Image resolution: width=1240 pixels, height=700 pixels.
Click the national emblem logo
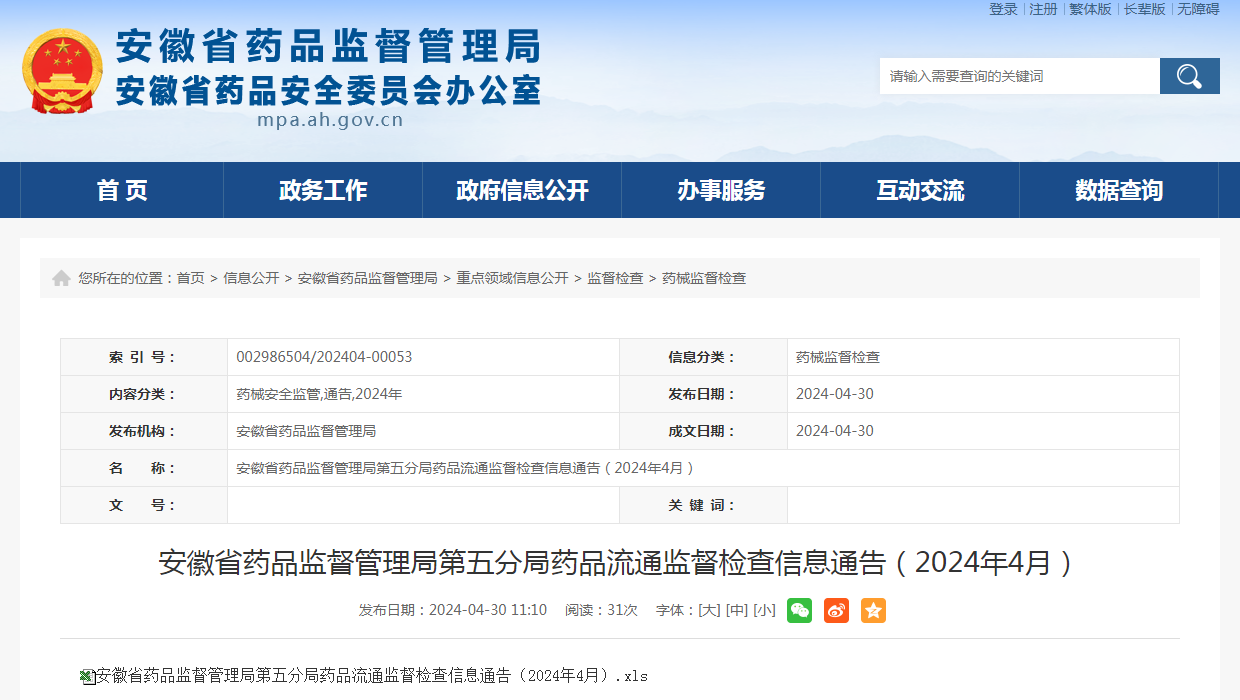click(x=62, y=70)
